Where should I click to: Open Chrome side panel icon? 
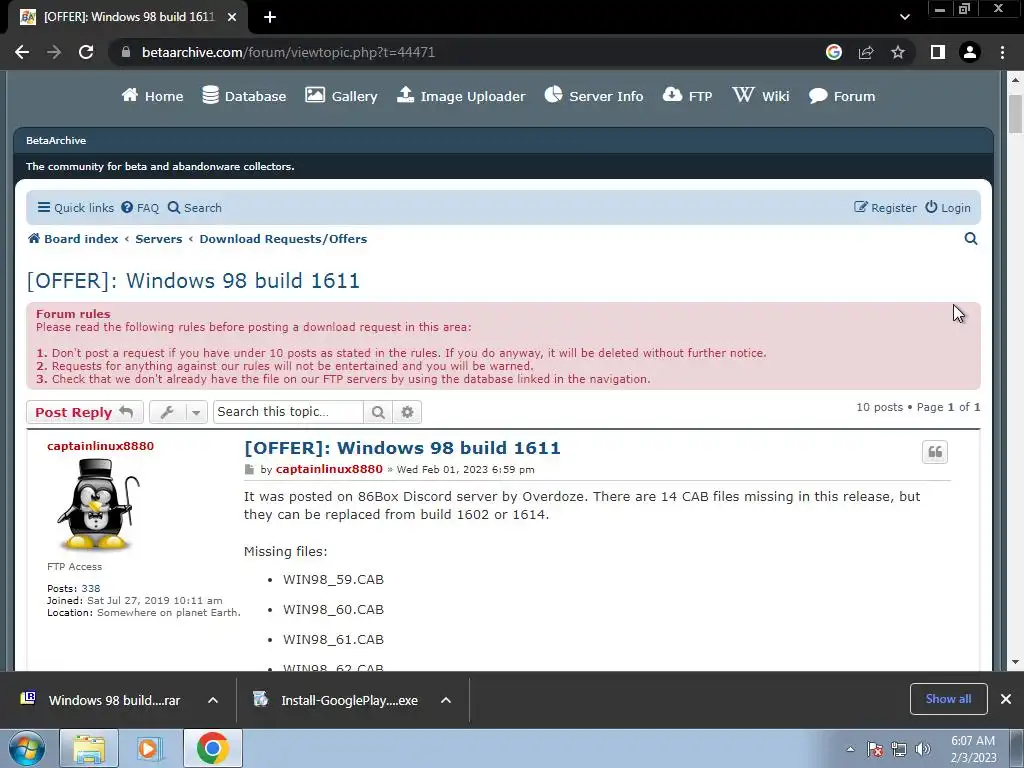938,52
